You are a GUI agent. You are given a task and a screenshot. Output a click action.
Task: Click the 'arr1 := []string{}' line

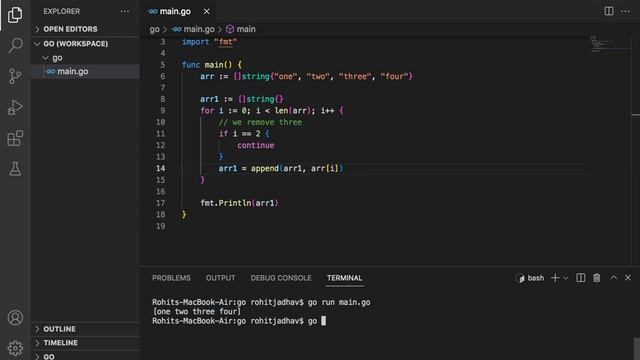(241, 99)
